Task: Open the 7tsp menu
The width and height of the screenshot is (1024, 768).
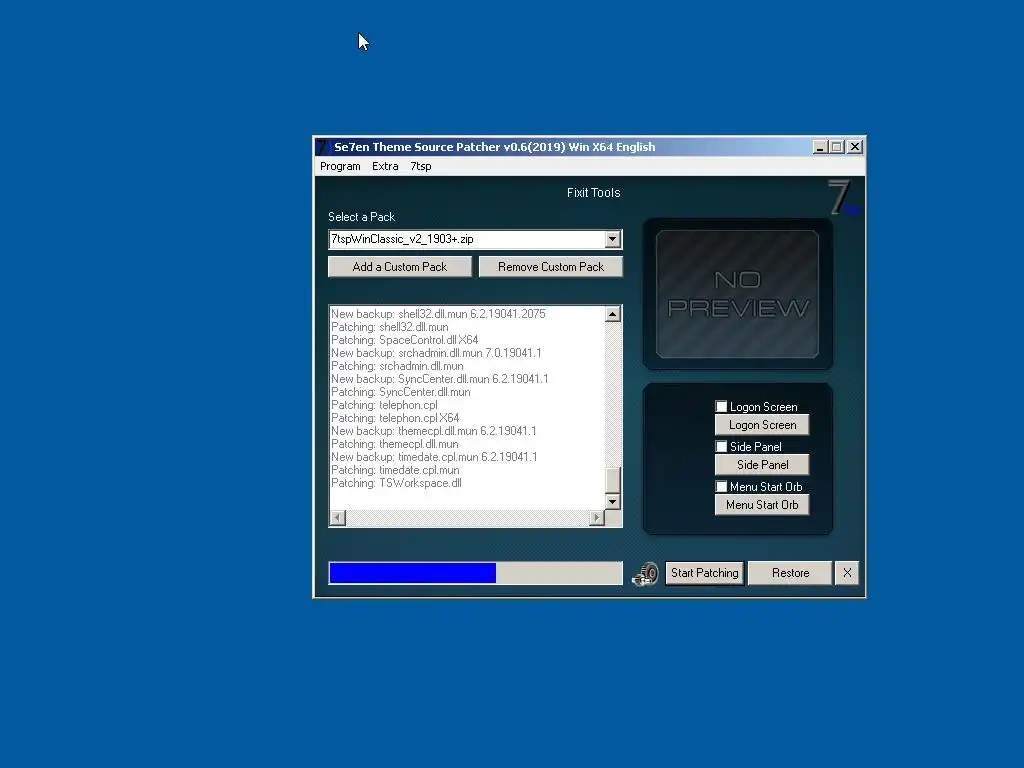Action: click(x=421, y=166)
